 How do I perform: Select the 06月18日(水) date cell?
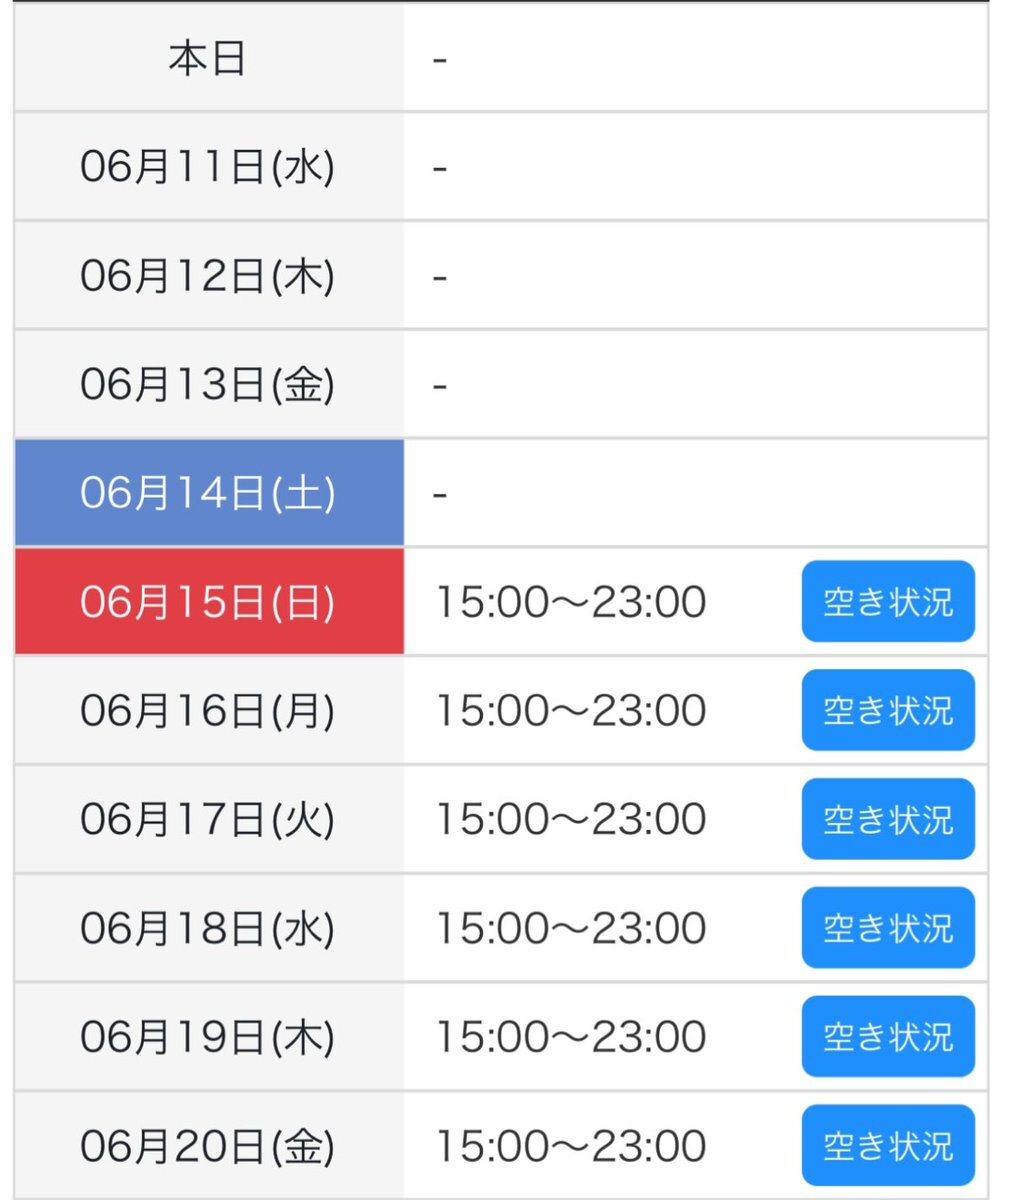pyautogui.click(x=209, y=928)
